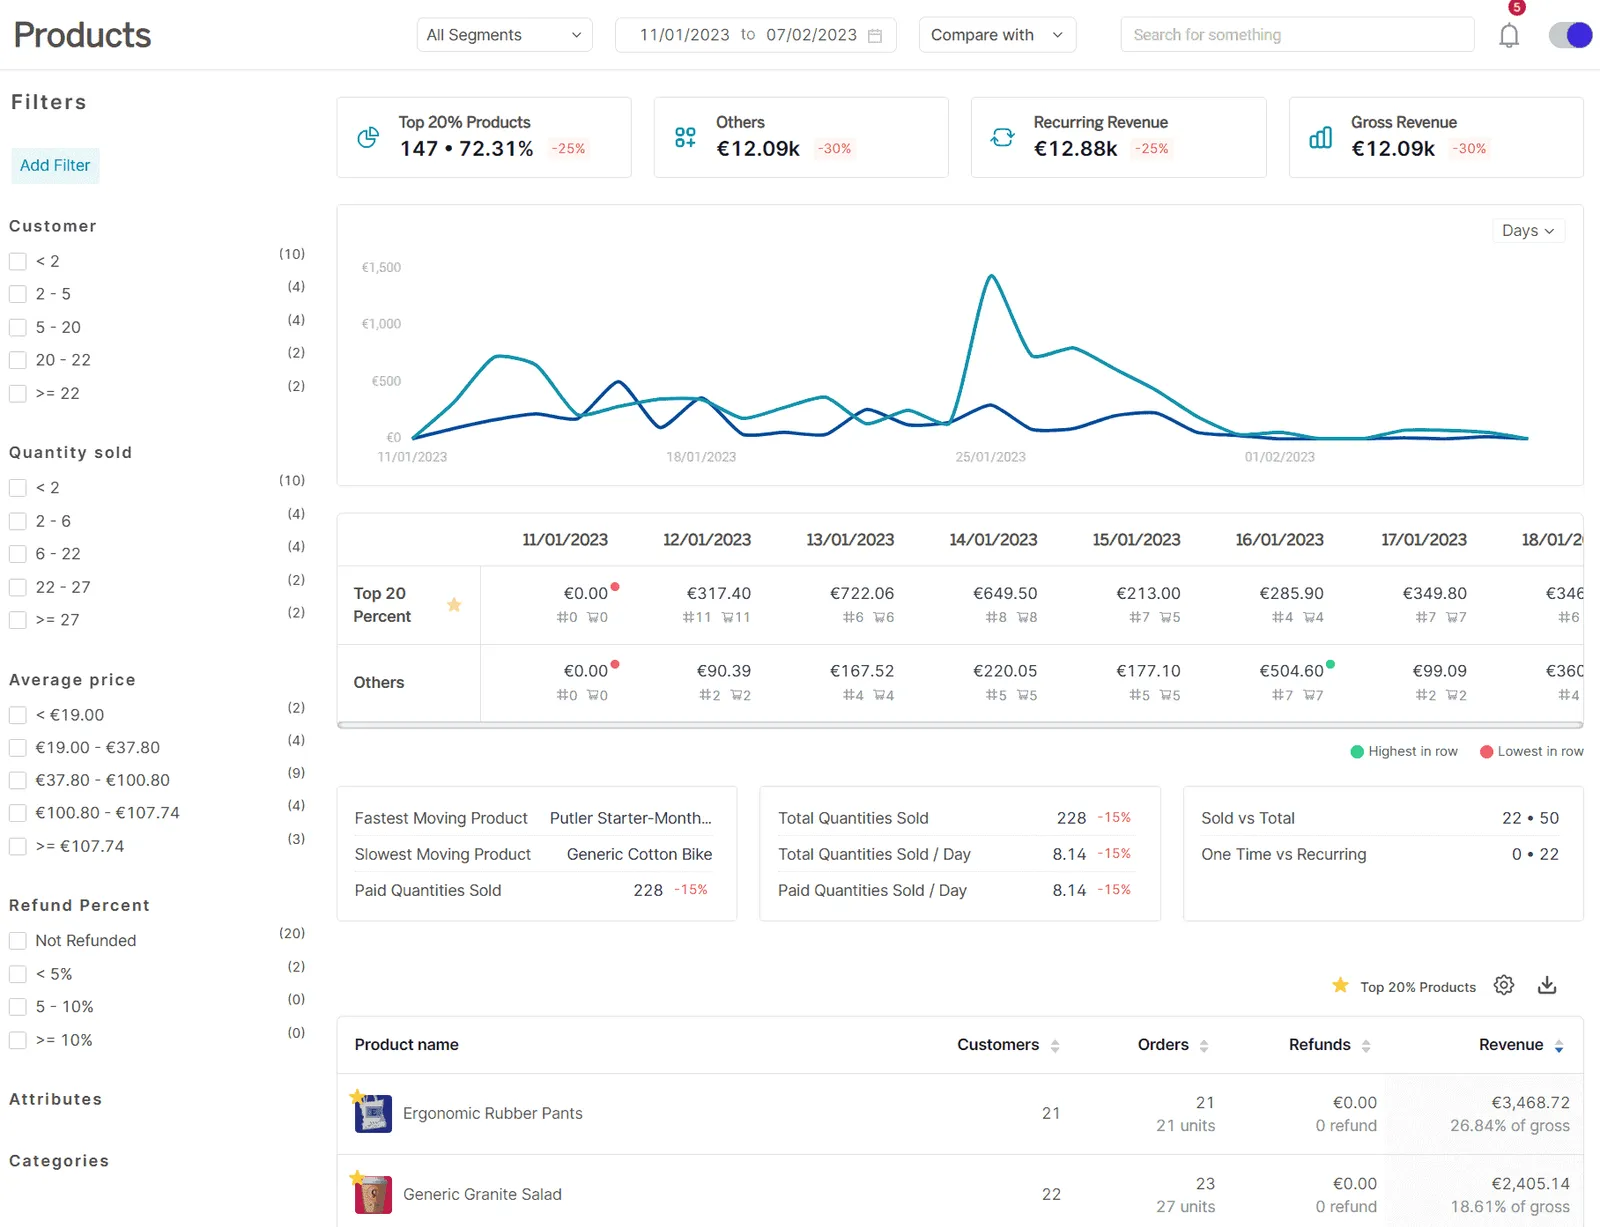
Task: Click Generic Cotton Bike slowest product
Action: point(640,854)
